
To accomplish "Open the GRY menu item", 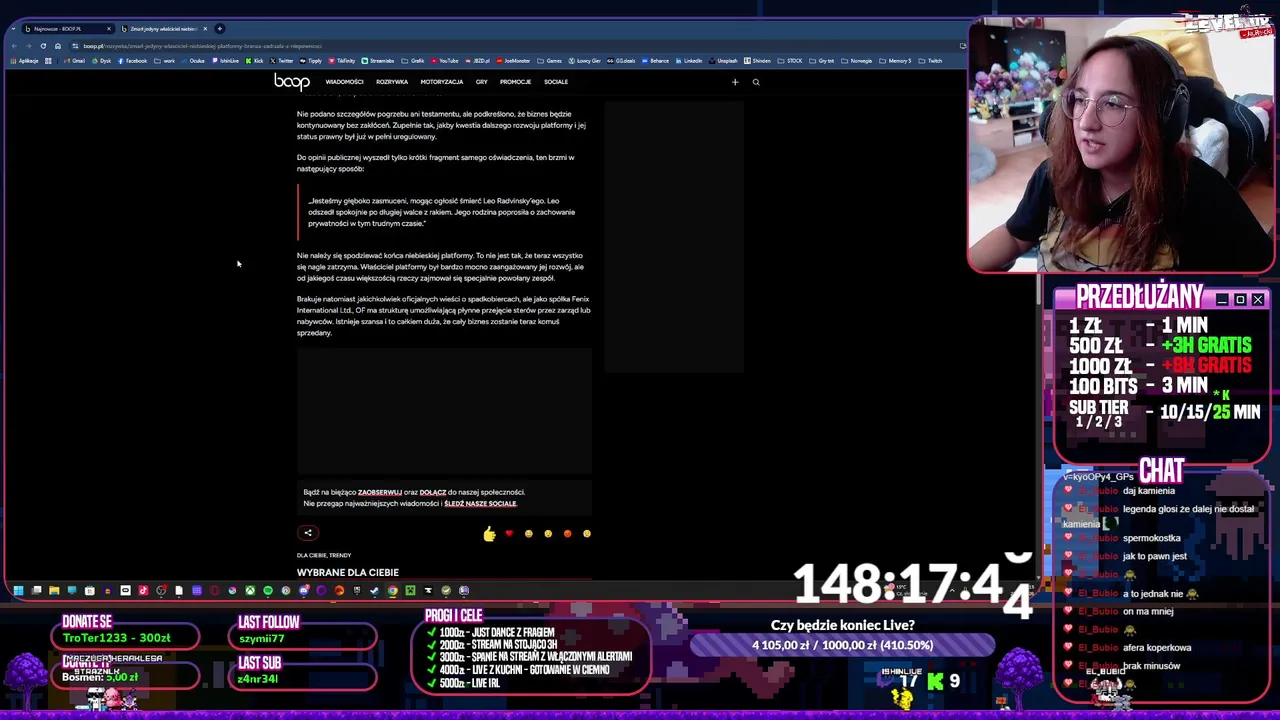I will [x=481, y=82].
